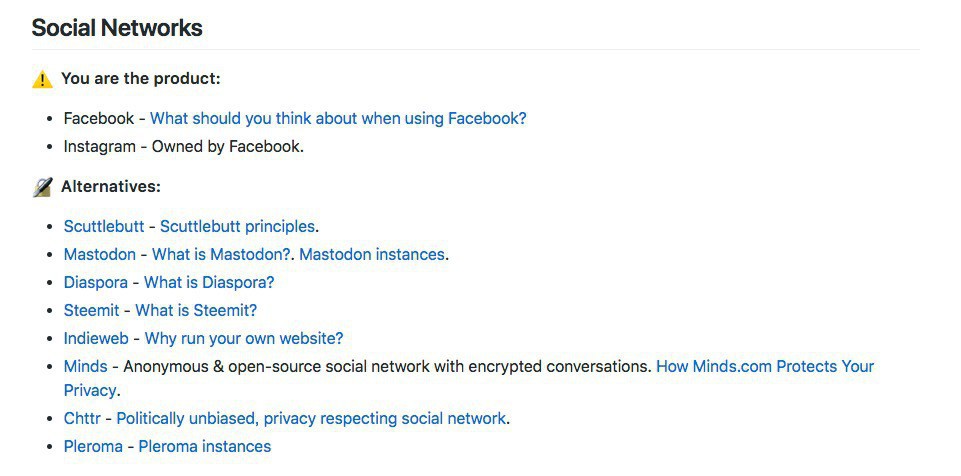Click the 'What is Mastodon?' link
Image resolution: width=961 pixels, height=476 pixels.
tap(221, 254)
